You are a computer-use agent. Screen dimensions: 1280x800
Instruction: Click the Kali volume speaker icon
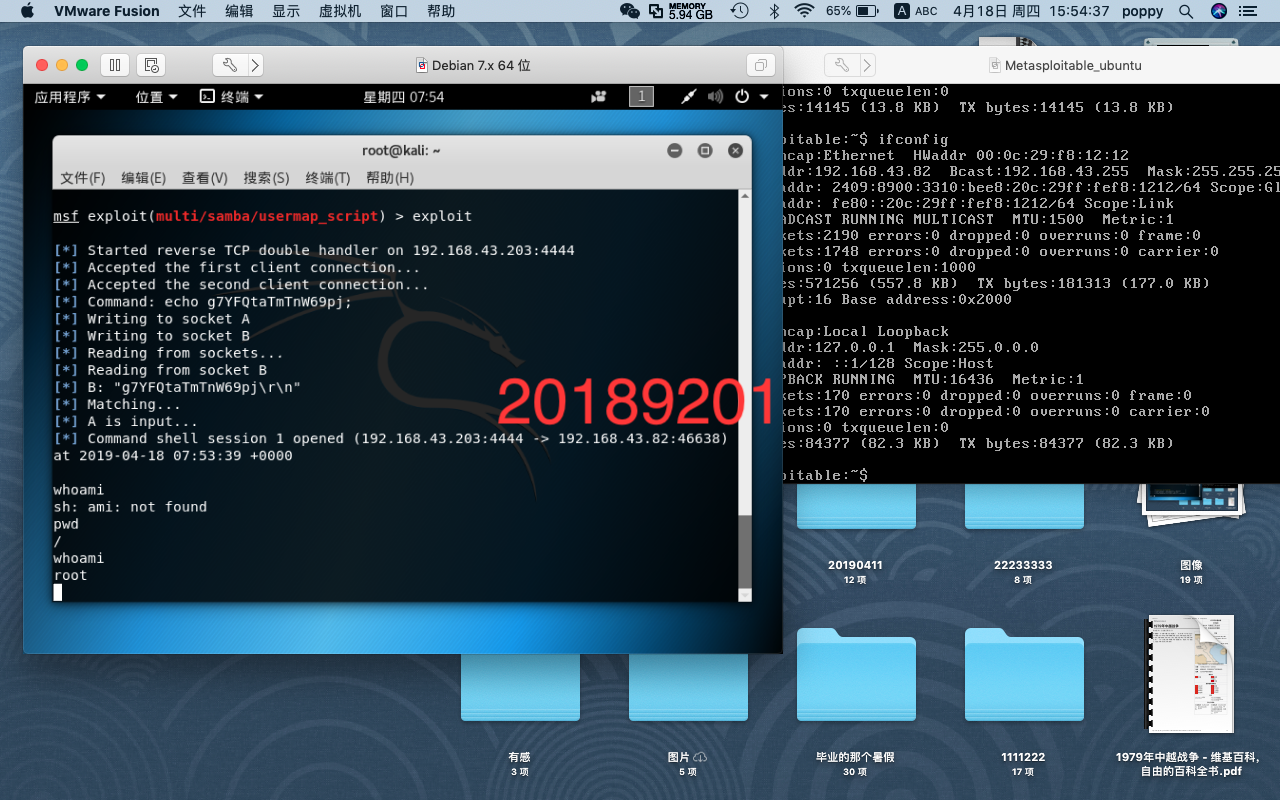point(715,97)
